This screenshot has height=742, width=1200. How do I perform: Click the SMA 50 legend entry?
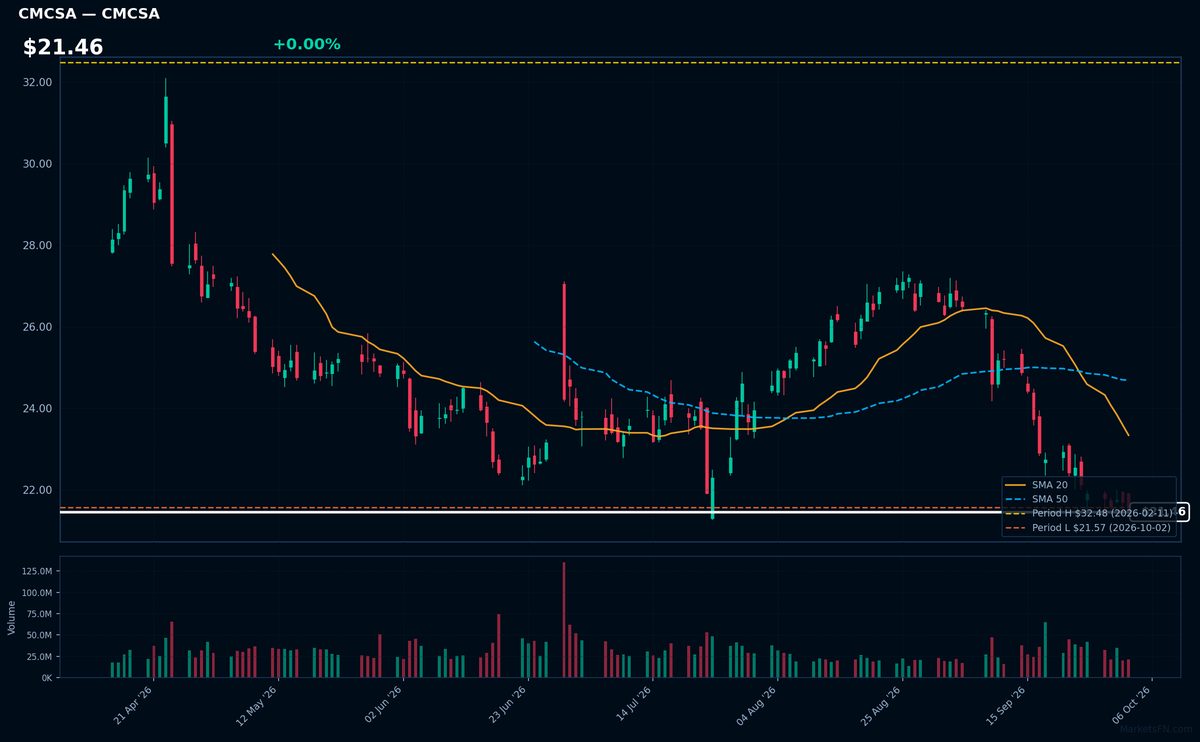coord(1038,499)
